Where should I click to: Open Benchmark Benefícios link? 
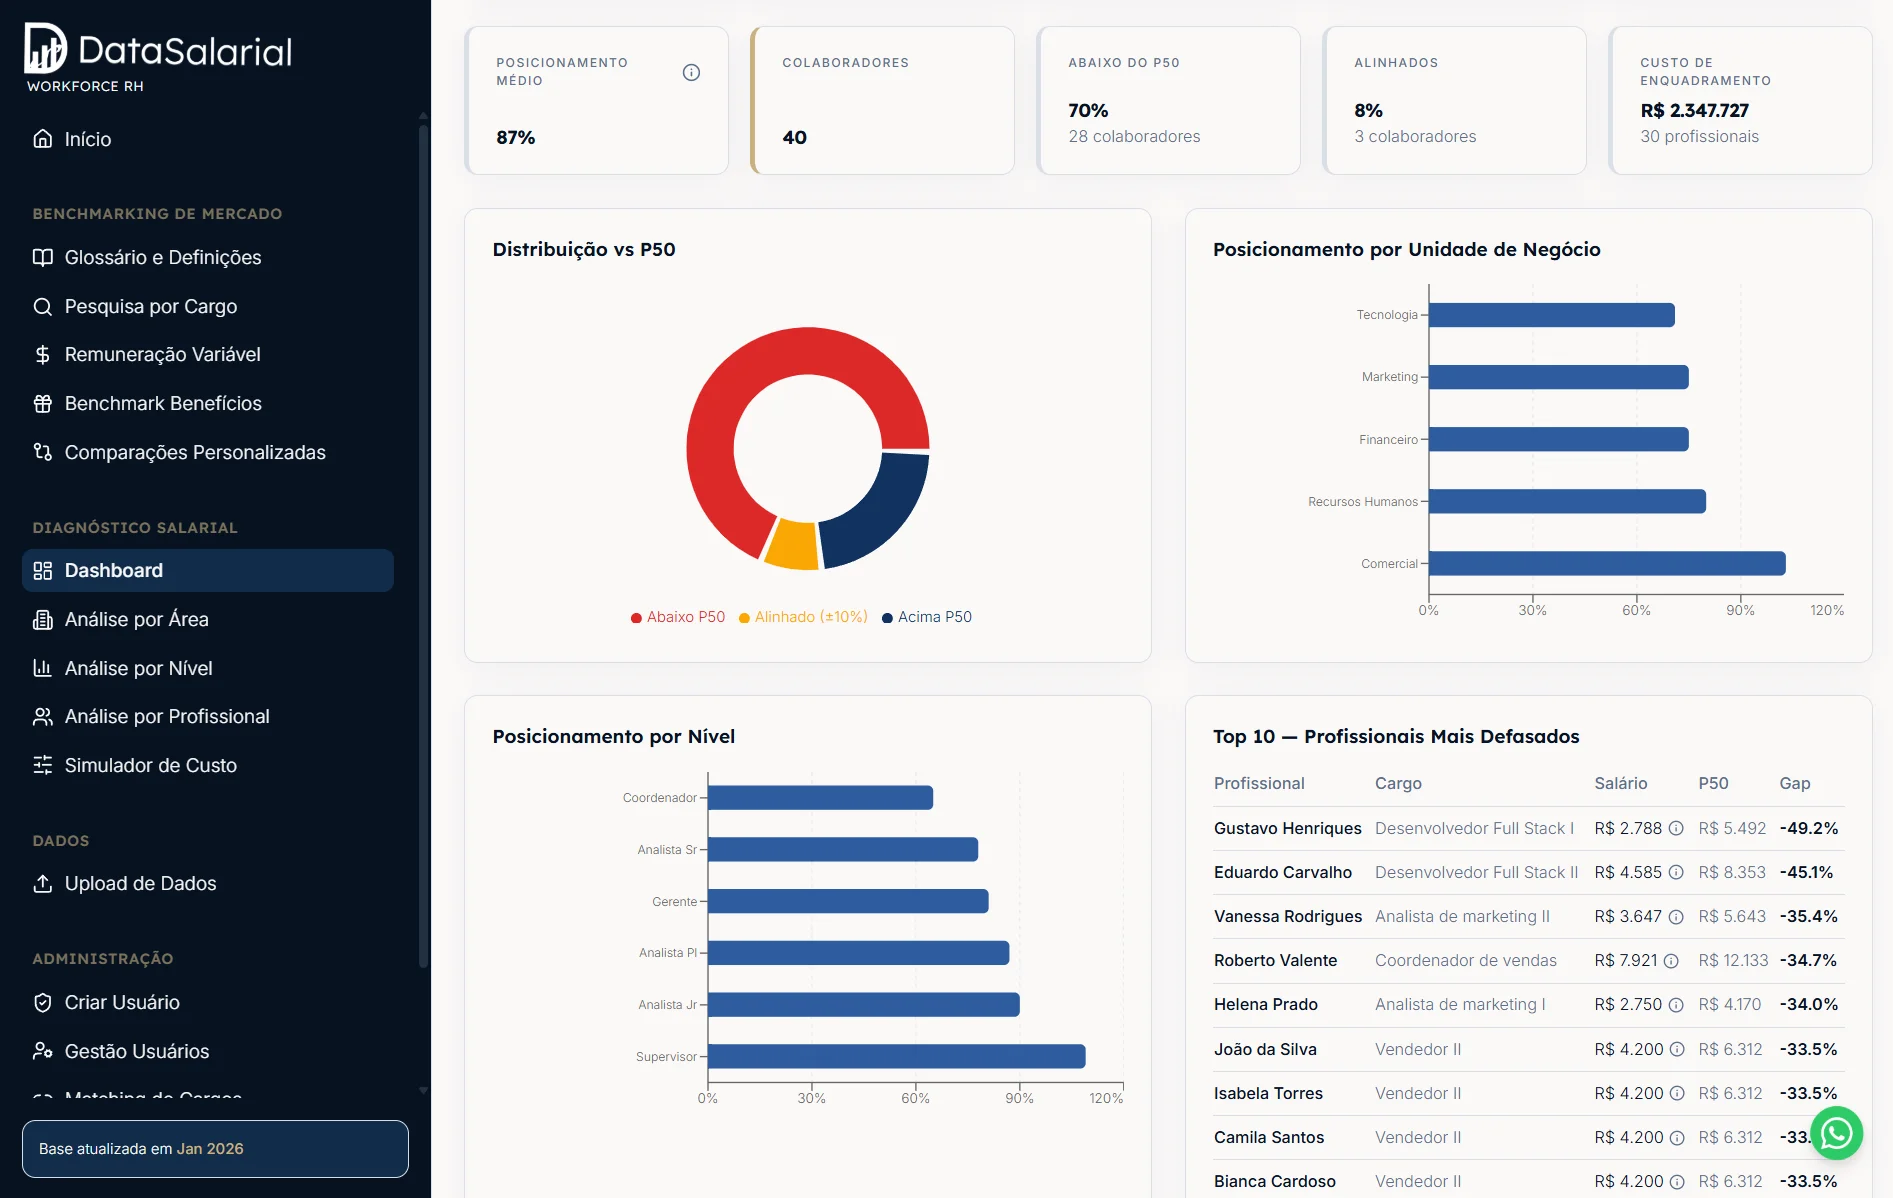[208, 404]
